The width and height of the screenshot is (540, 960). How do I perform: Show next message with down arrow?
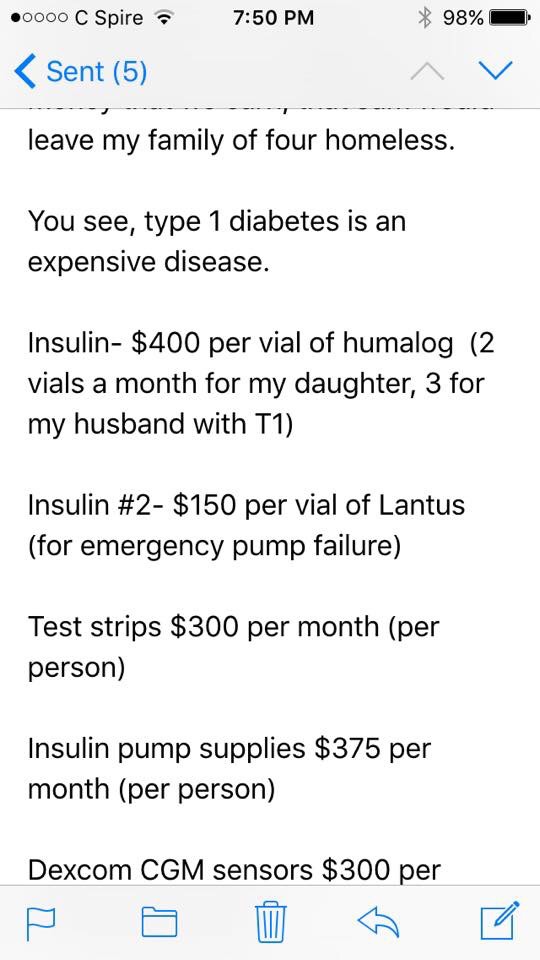pyautogui.click(x=494, y=71)
